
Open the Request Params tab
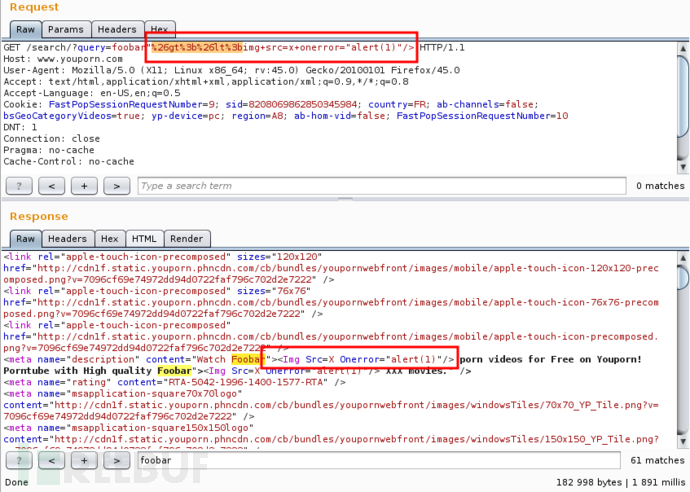tap(66, 29)
